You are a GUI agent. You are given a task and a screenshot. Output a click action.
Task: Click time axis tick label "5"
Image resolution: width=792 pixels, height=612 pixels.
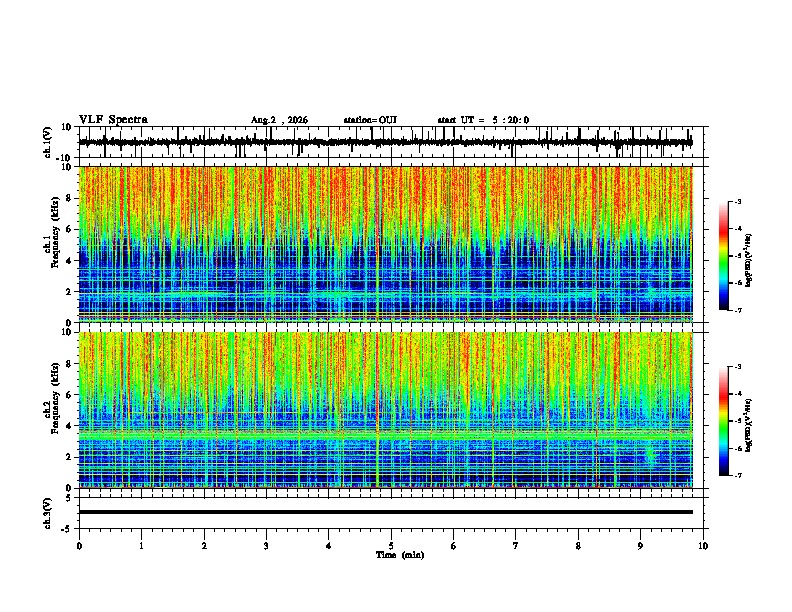[x=391, y=546]
